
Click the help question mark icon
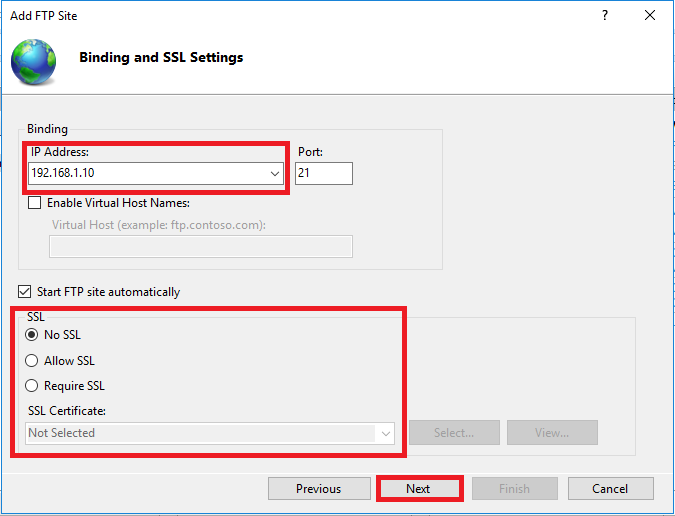point(605,15)
